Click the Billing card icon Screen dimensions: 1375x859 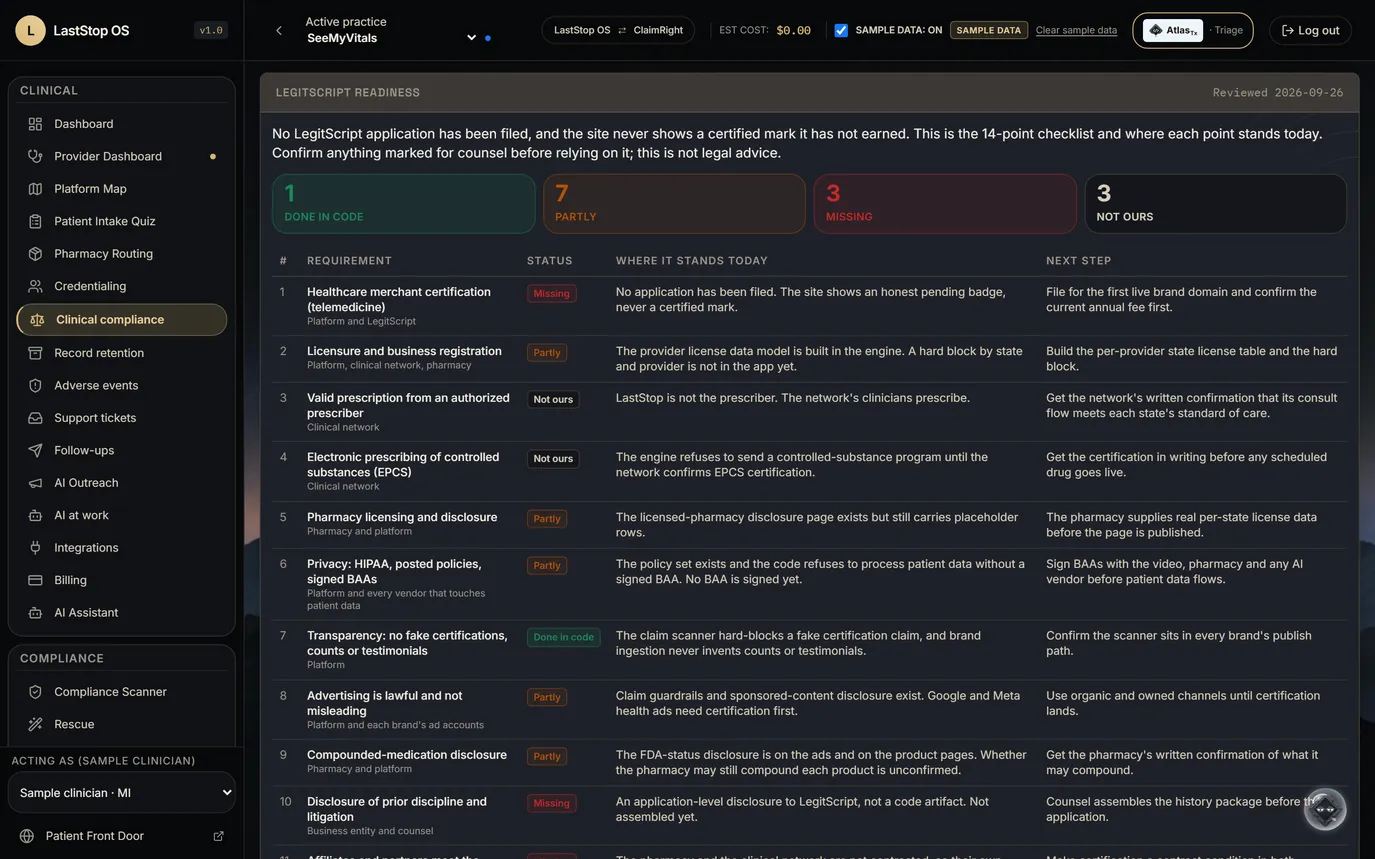tap(35, 580)
